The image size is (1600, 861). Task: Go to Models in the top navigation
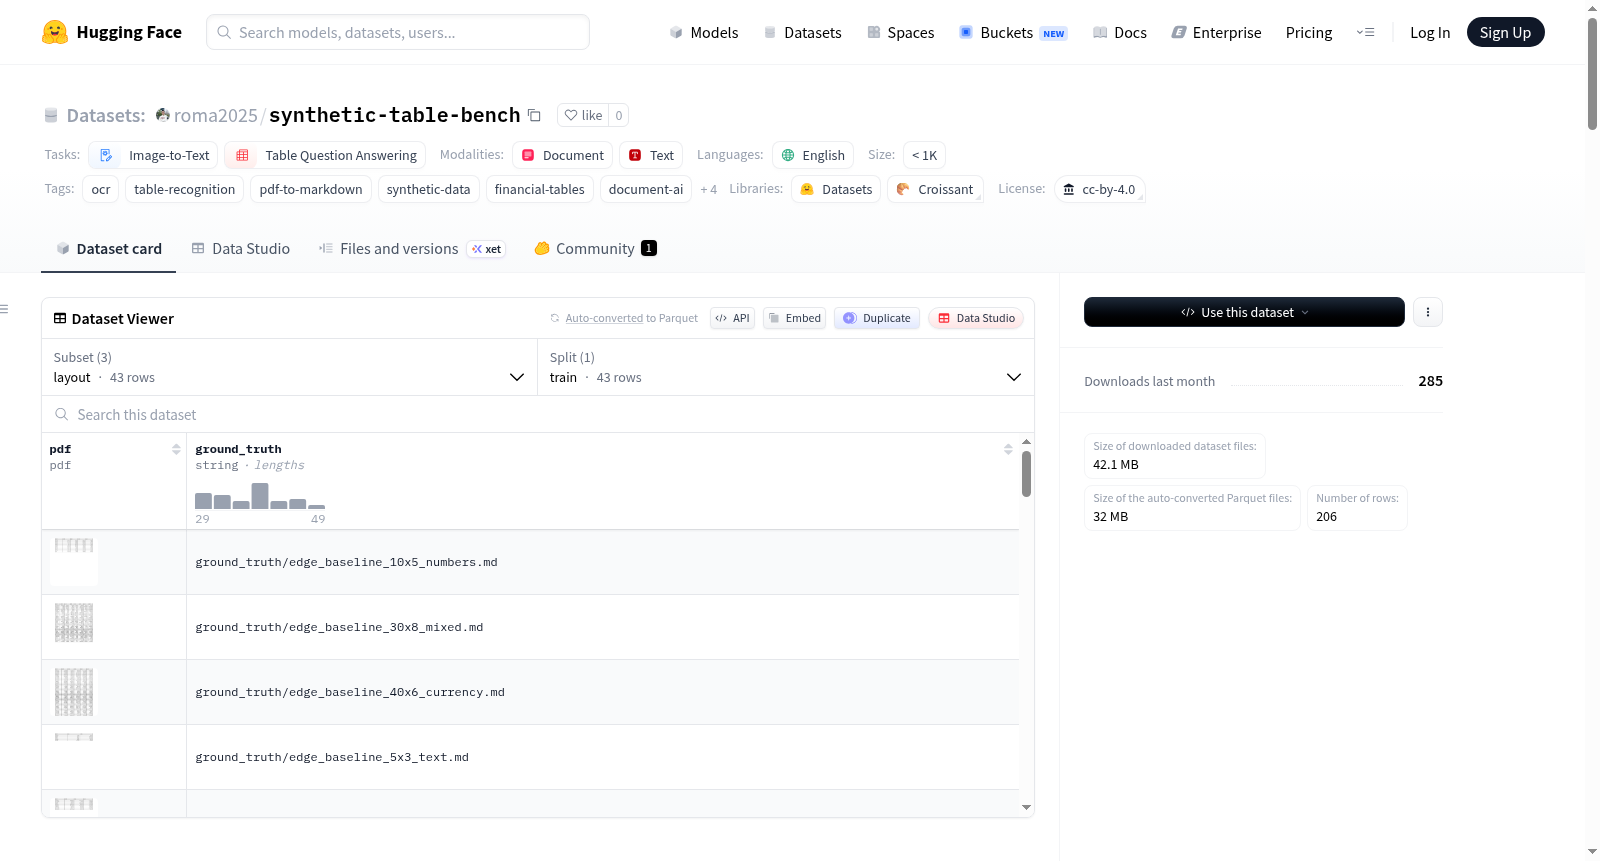pyautogui.click(x=704, y=32)
